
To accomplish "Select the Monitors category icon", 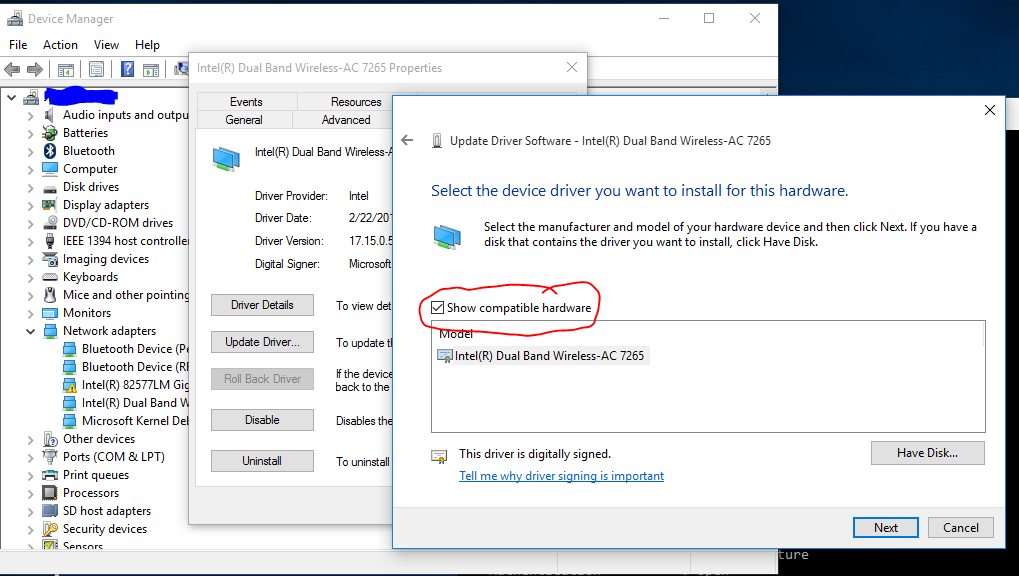I will pos(49,313).
